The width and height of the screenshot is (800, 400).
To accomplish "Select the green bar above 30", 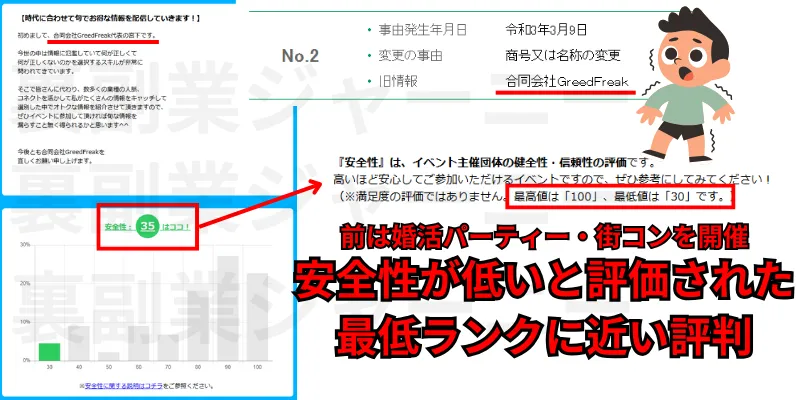I will (49, 352).
